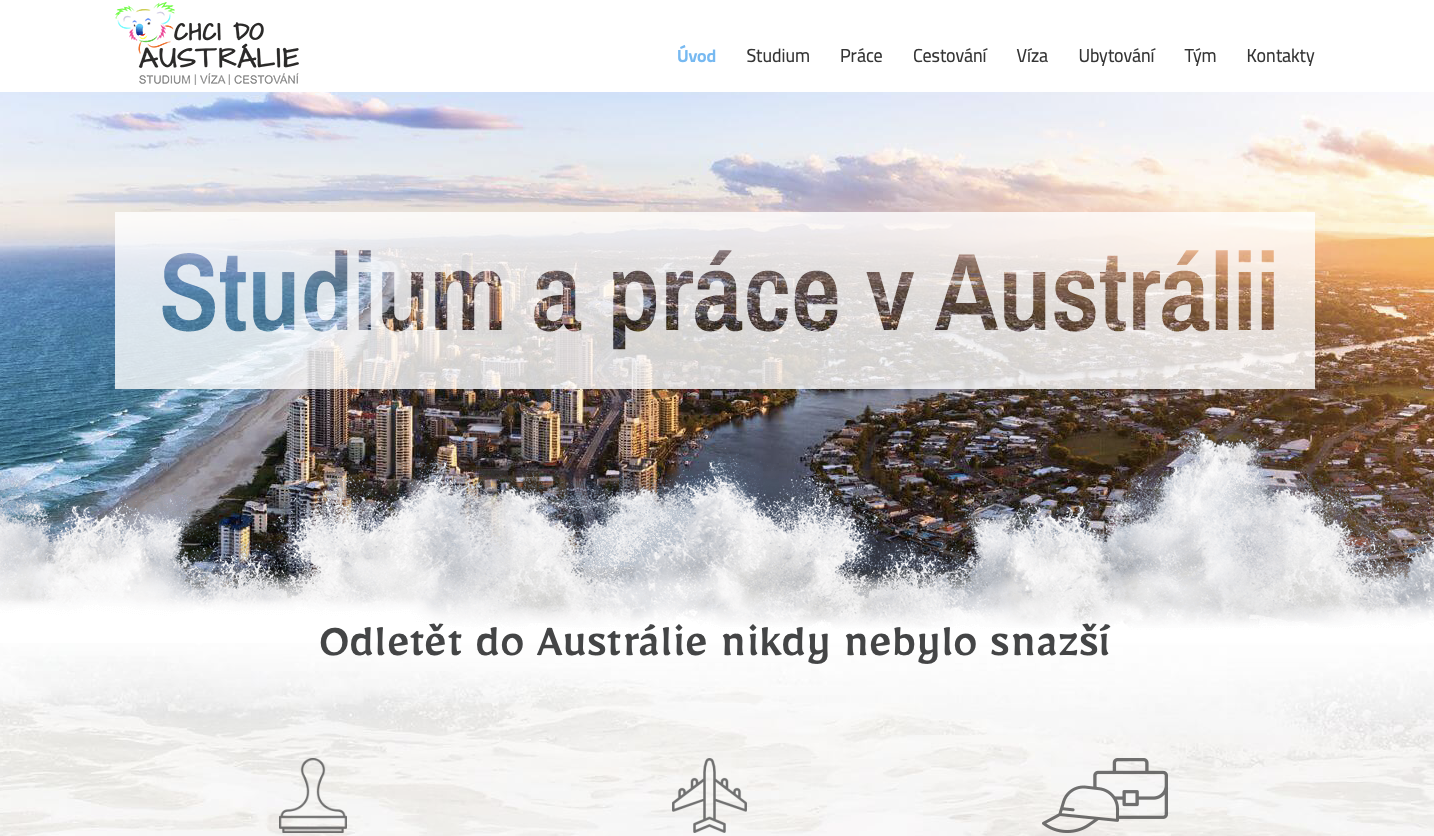Go to Kontakty in the navigation
The width and height of the screenshot is (1434, 836).
pyautogui.click(x=1280, y=56)
